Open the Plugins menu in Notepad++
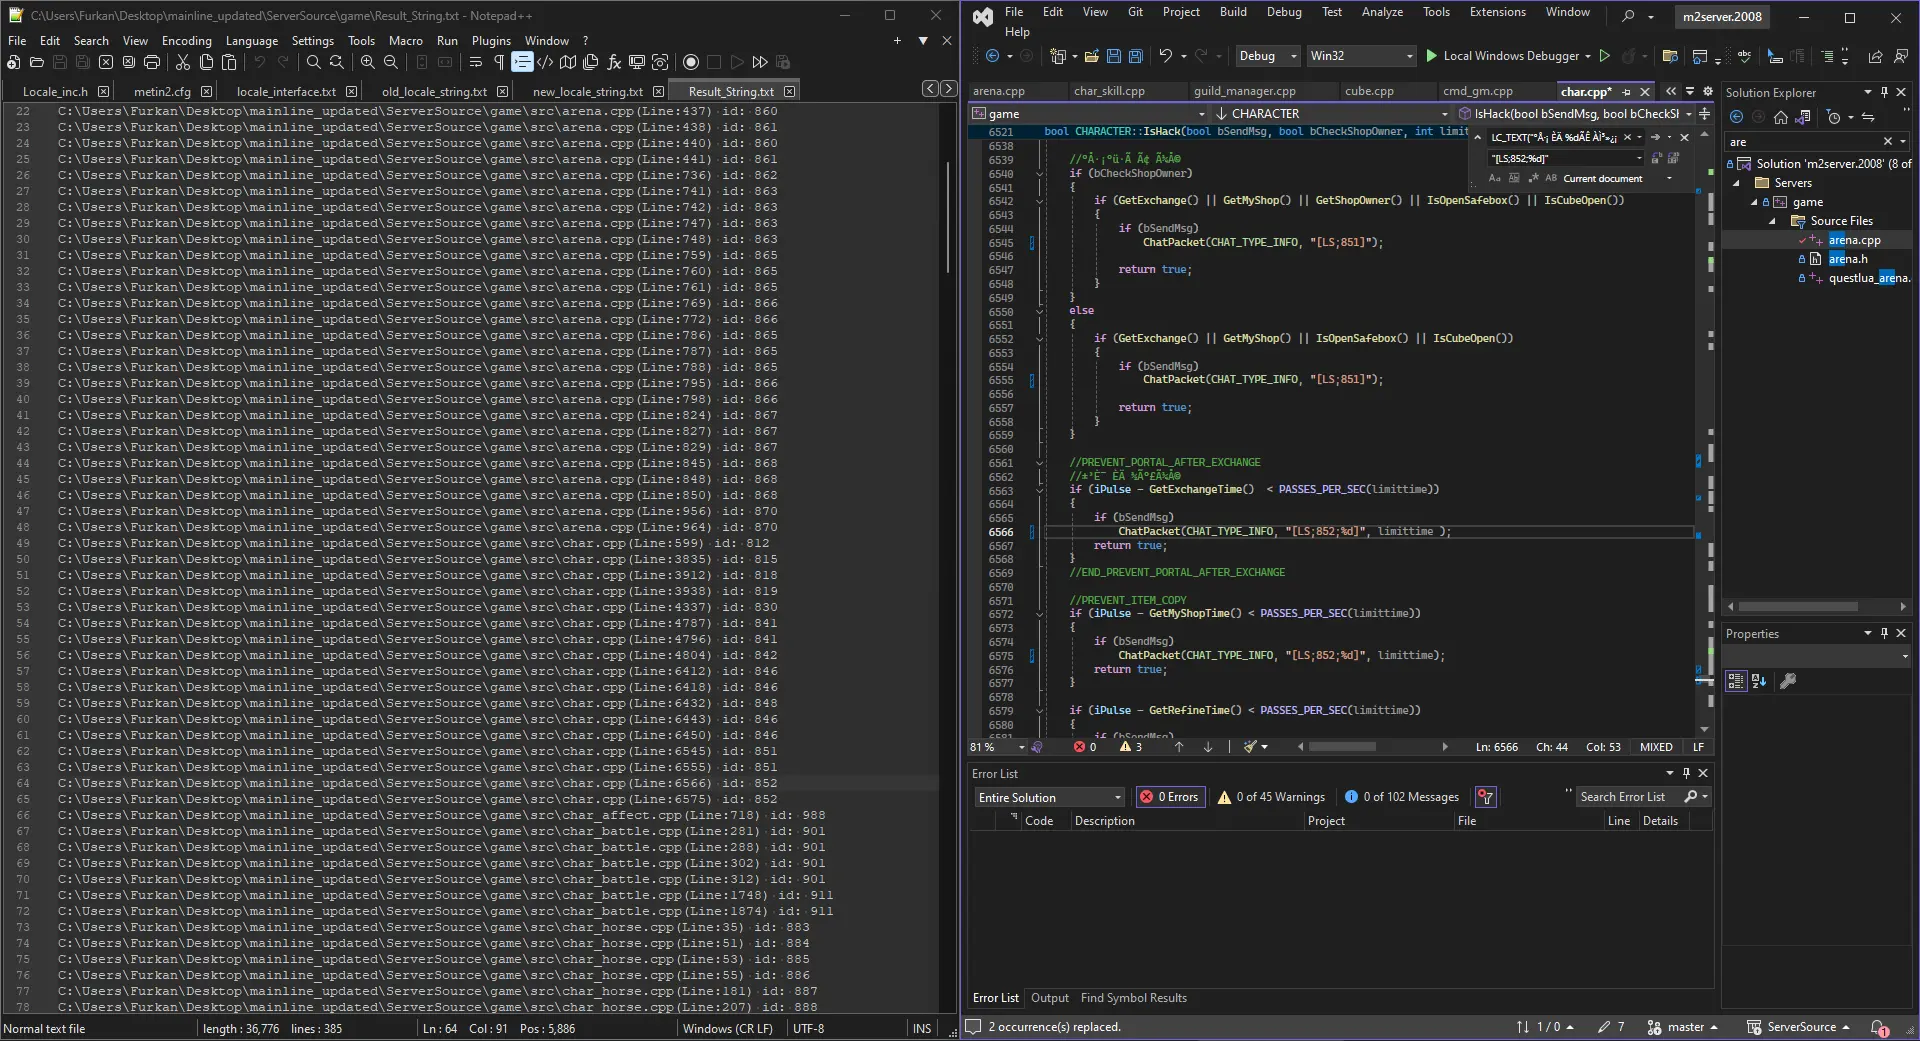 pyautogui.click(x=491, y=41)
